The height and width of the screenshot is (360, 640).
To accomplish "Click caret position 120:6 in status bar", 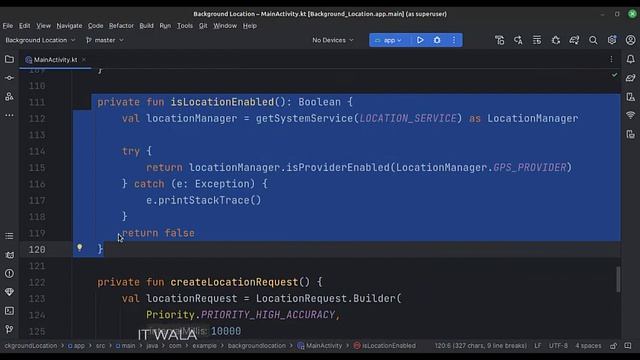I will (480, 346).
